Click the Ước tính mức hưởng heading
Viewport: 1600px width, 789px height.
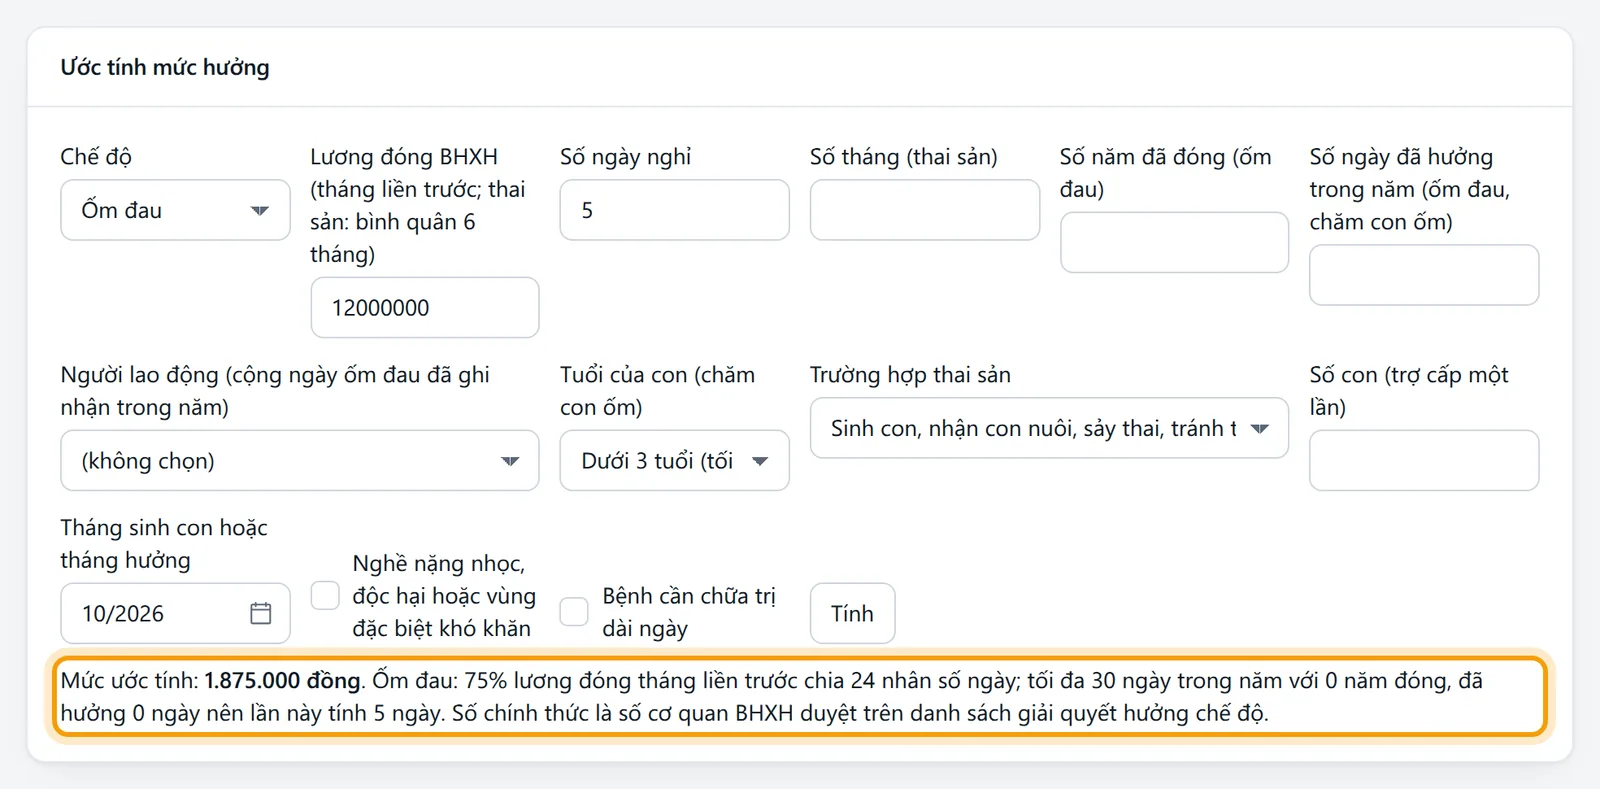pos(165,67)
